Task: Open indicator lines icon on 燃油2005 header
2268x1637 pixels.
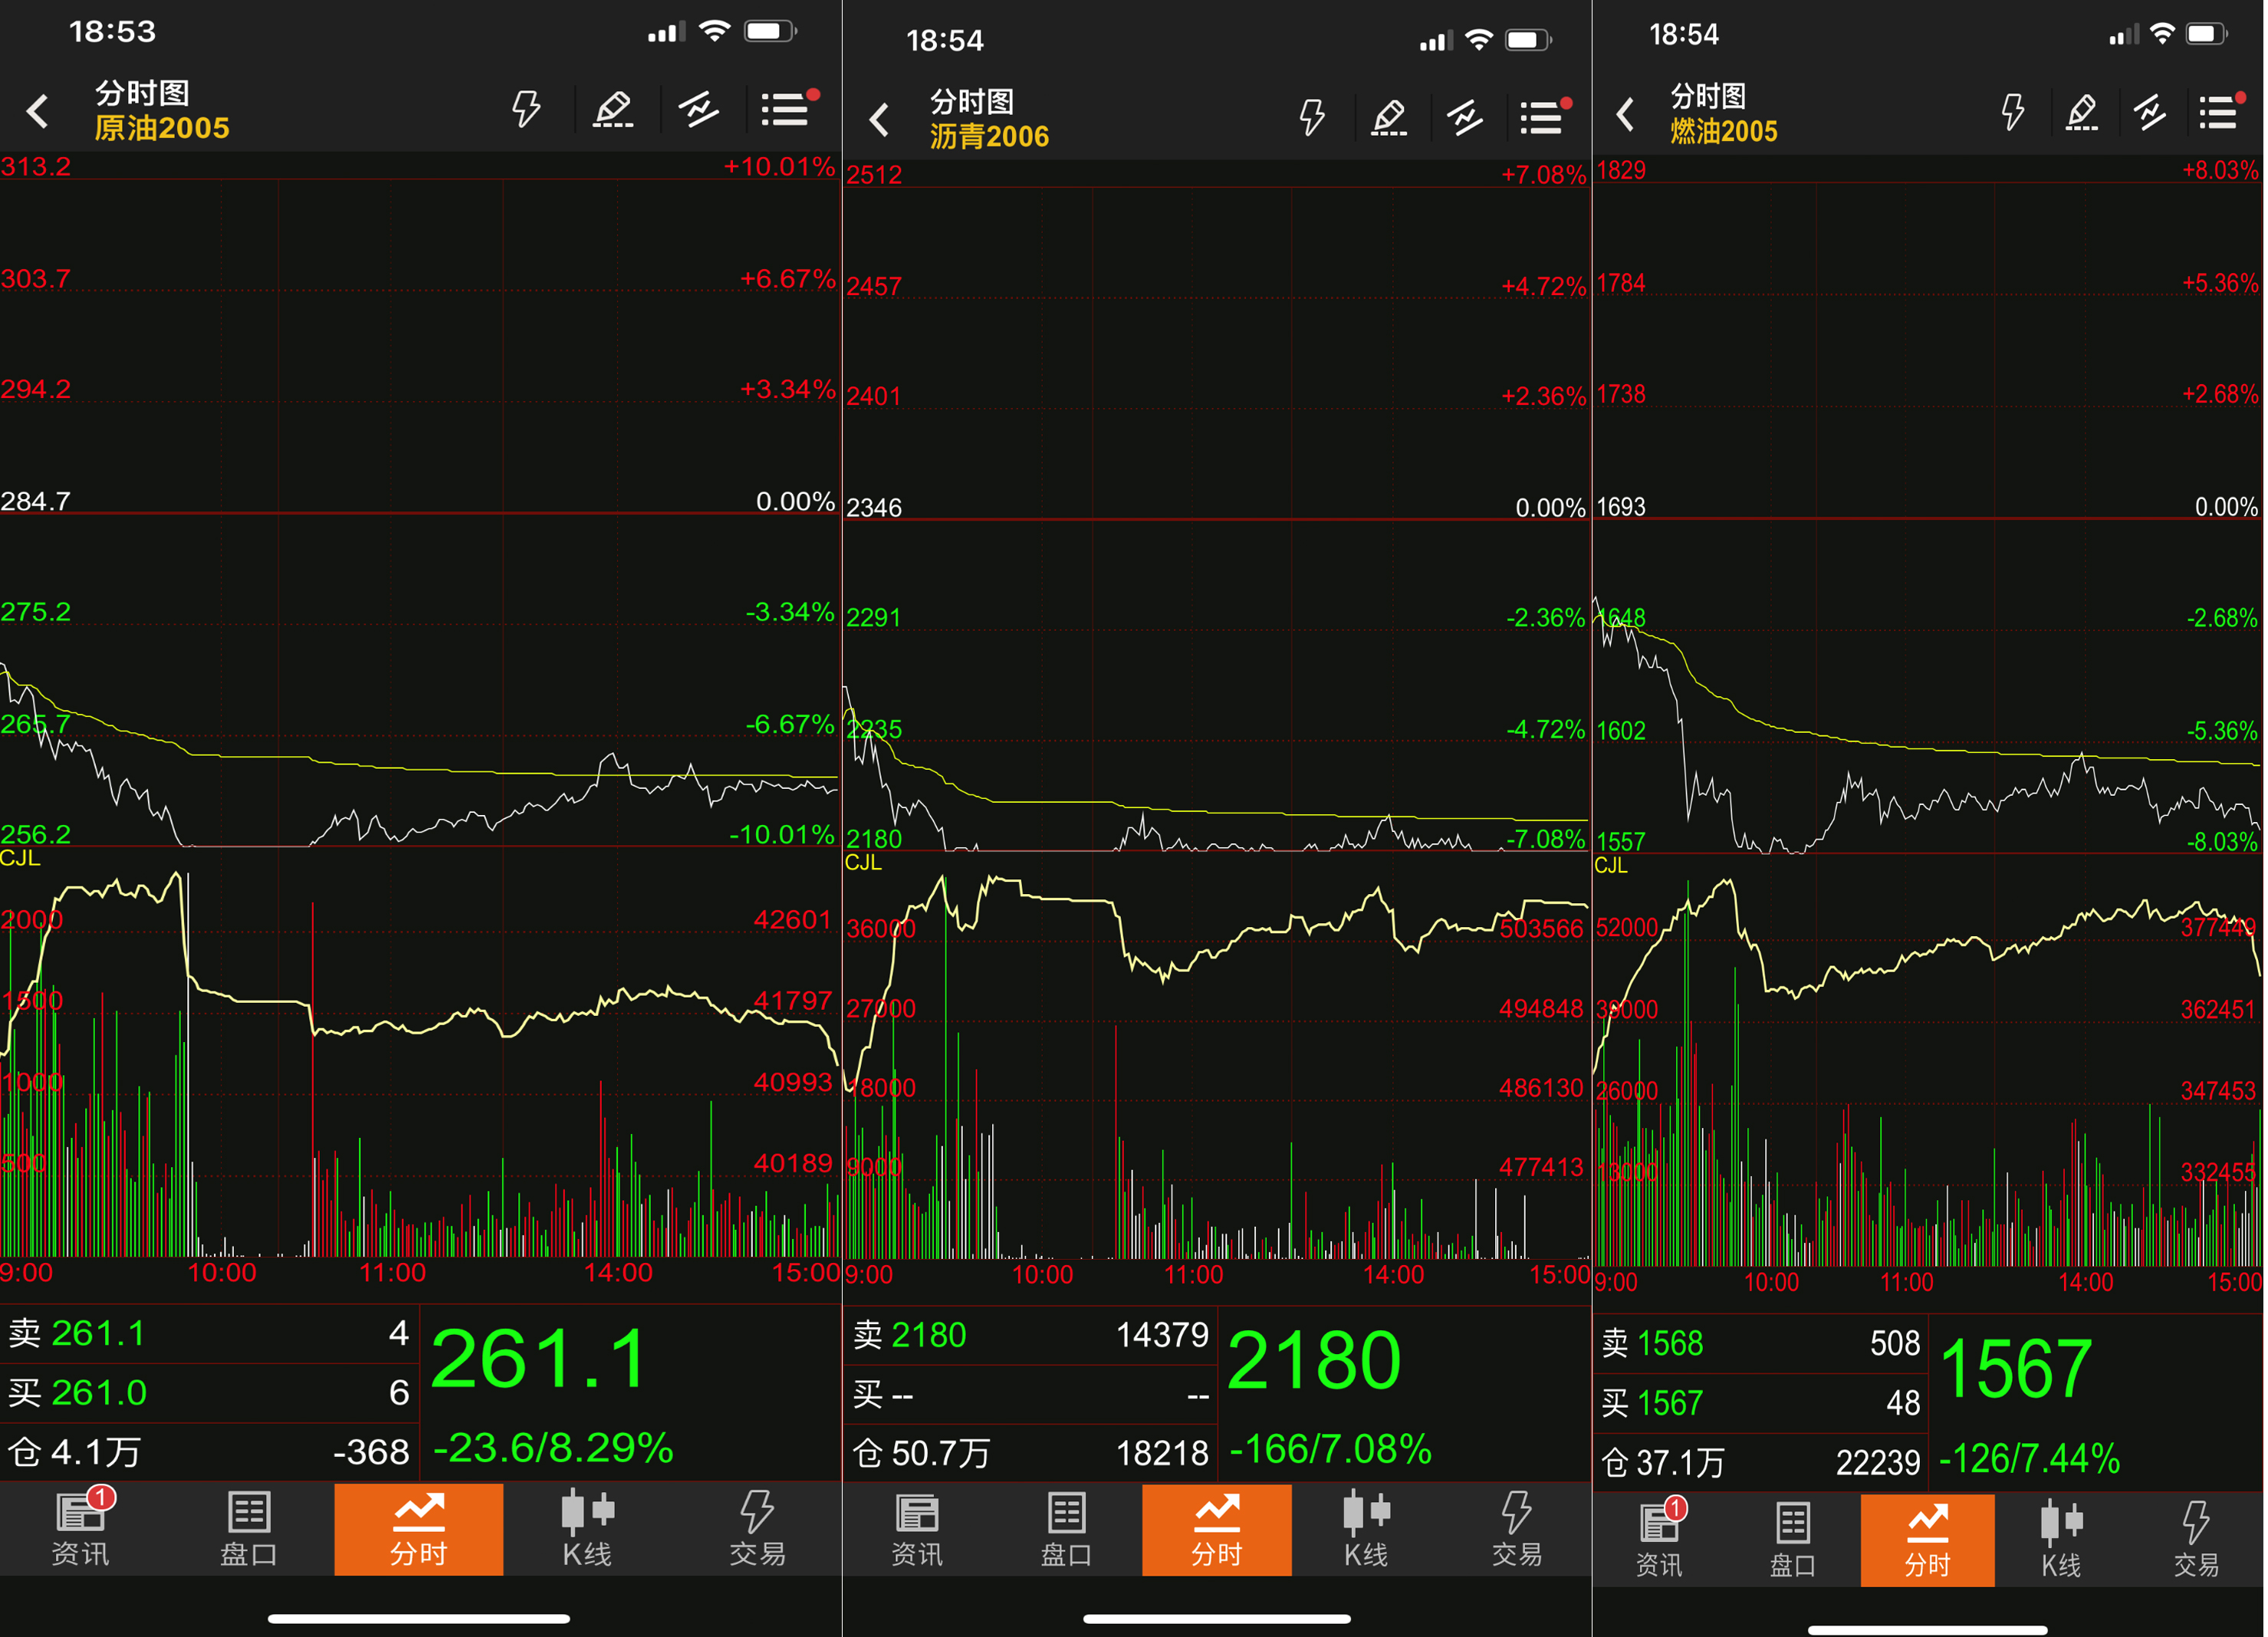Action: point(2149,113)
